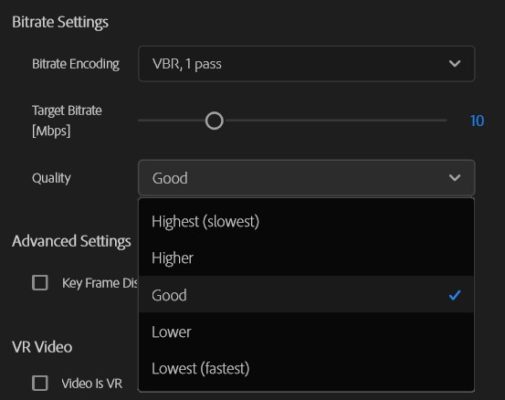The width and height of the screenshot is (505, 400).
Task: Pick the Good option in the list
Action: tap(306, 295)
